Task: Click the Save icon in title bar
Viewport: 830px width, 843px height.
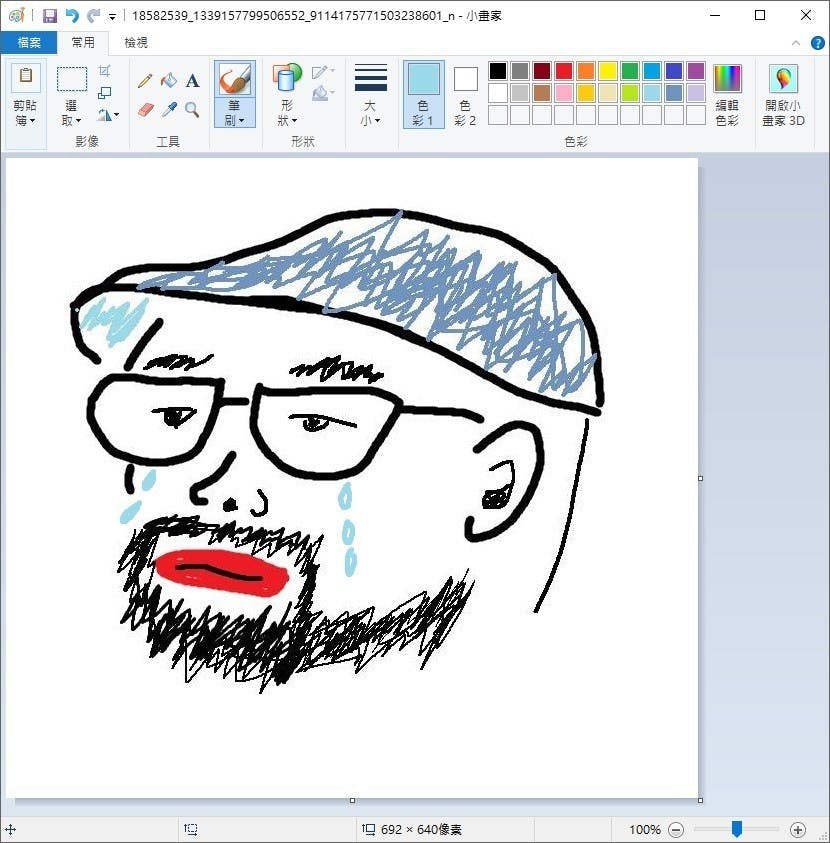Action: click(x=50, y=16)
